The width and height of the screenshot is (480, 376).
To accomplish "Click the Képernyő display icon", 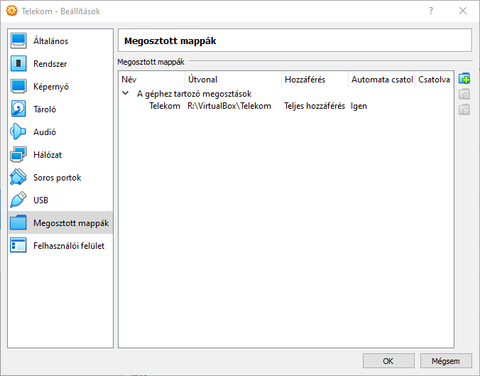I will (x=18, y=86).
